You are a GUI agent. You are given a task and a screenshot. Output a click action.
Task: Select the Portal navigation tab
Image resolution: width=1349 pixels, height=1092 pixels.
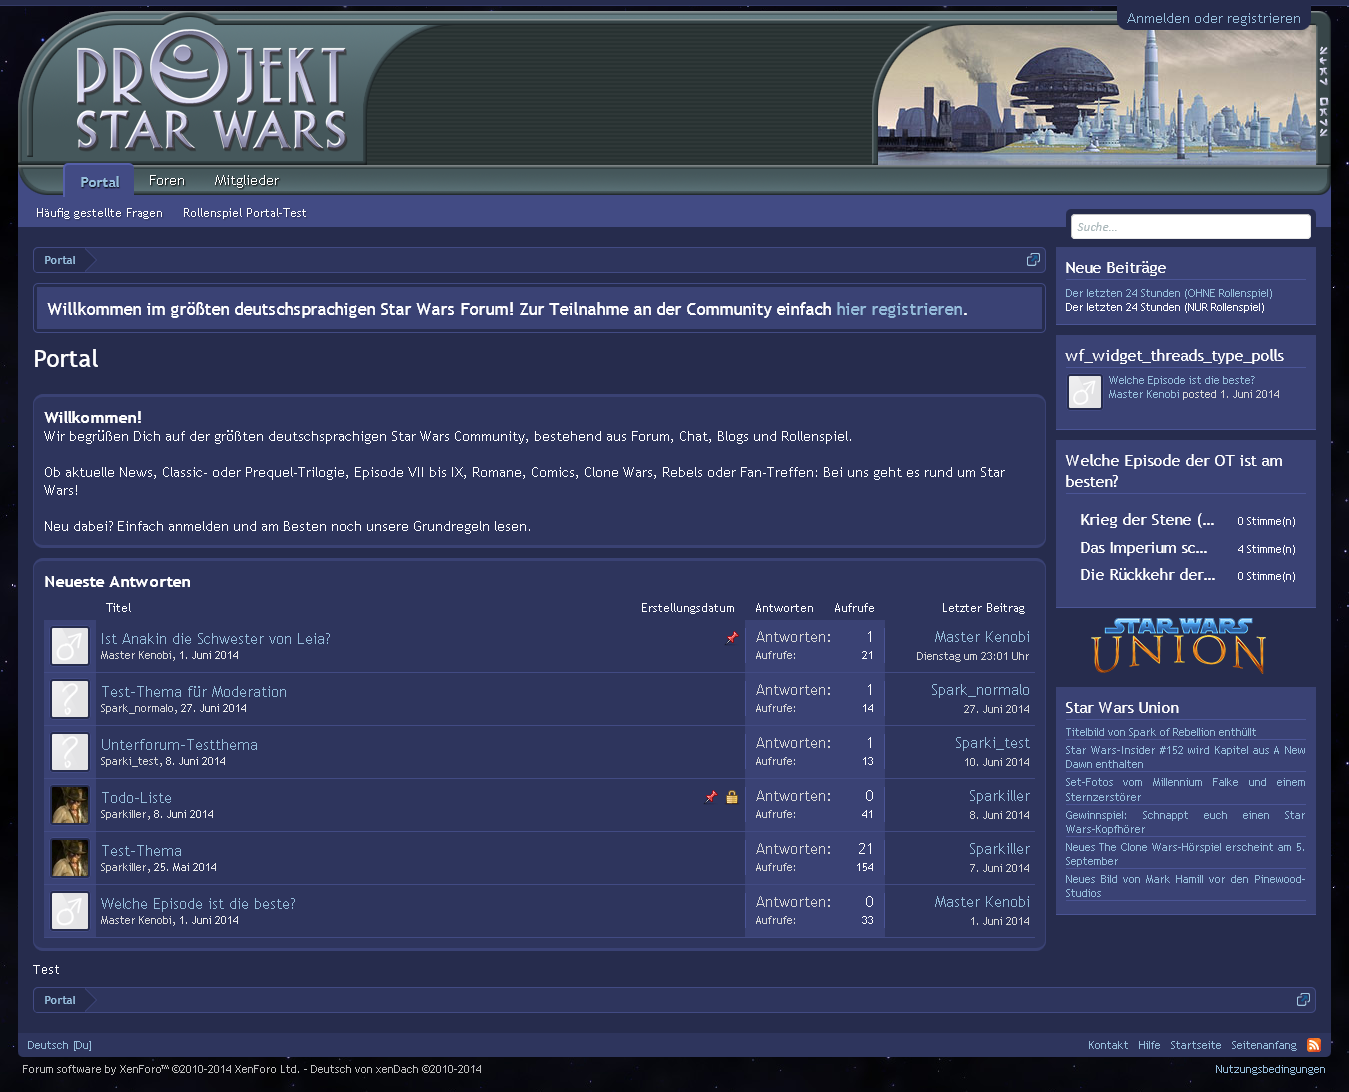99,182
